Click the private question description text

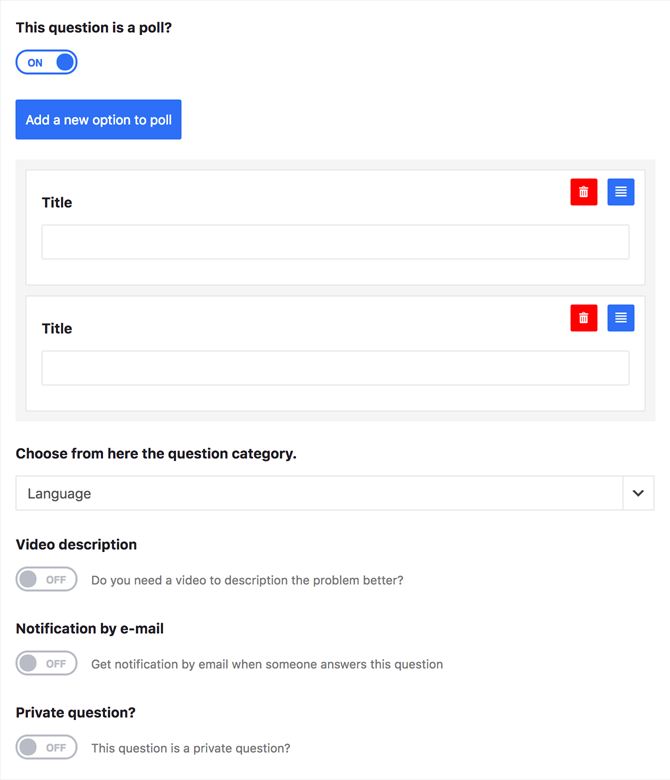[x=191, y=748]
